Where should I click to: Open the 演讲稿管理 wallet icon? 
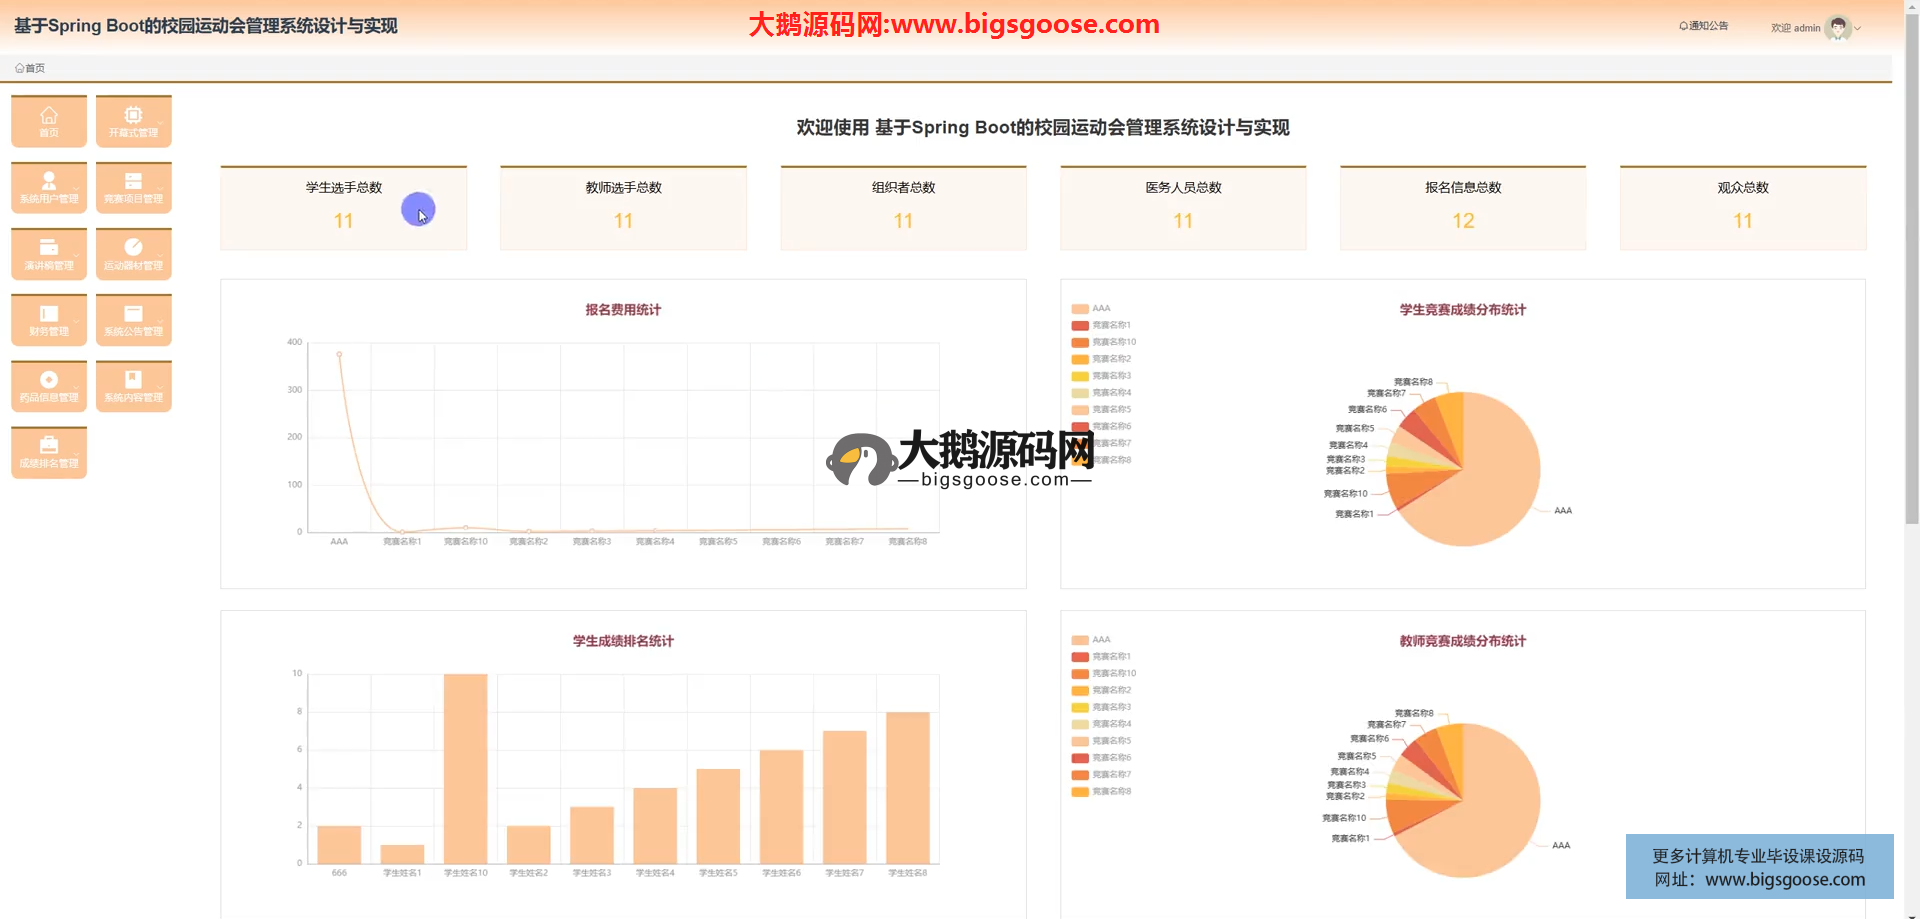[x=48, y=247]
